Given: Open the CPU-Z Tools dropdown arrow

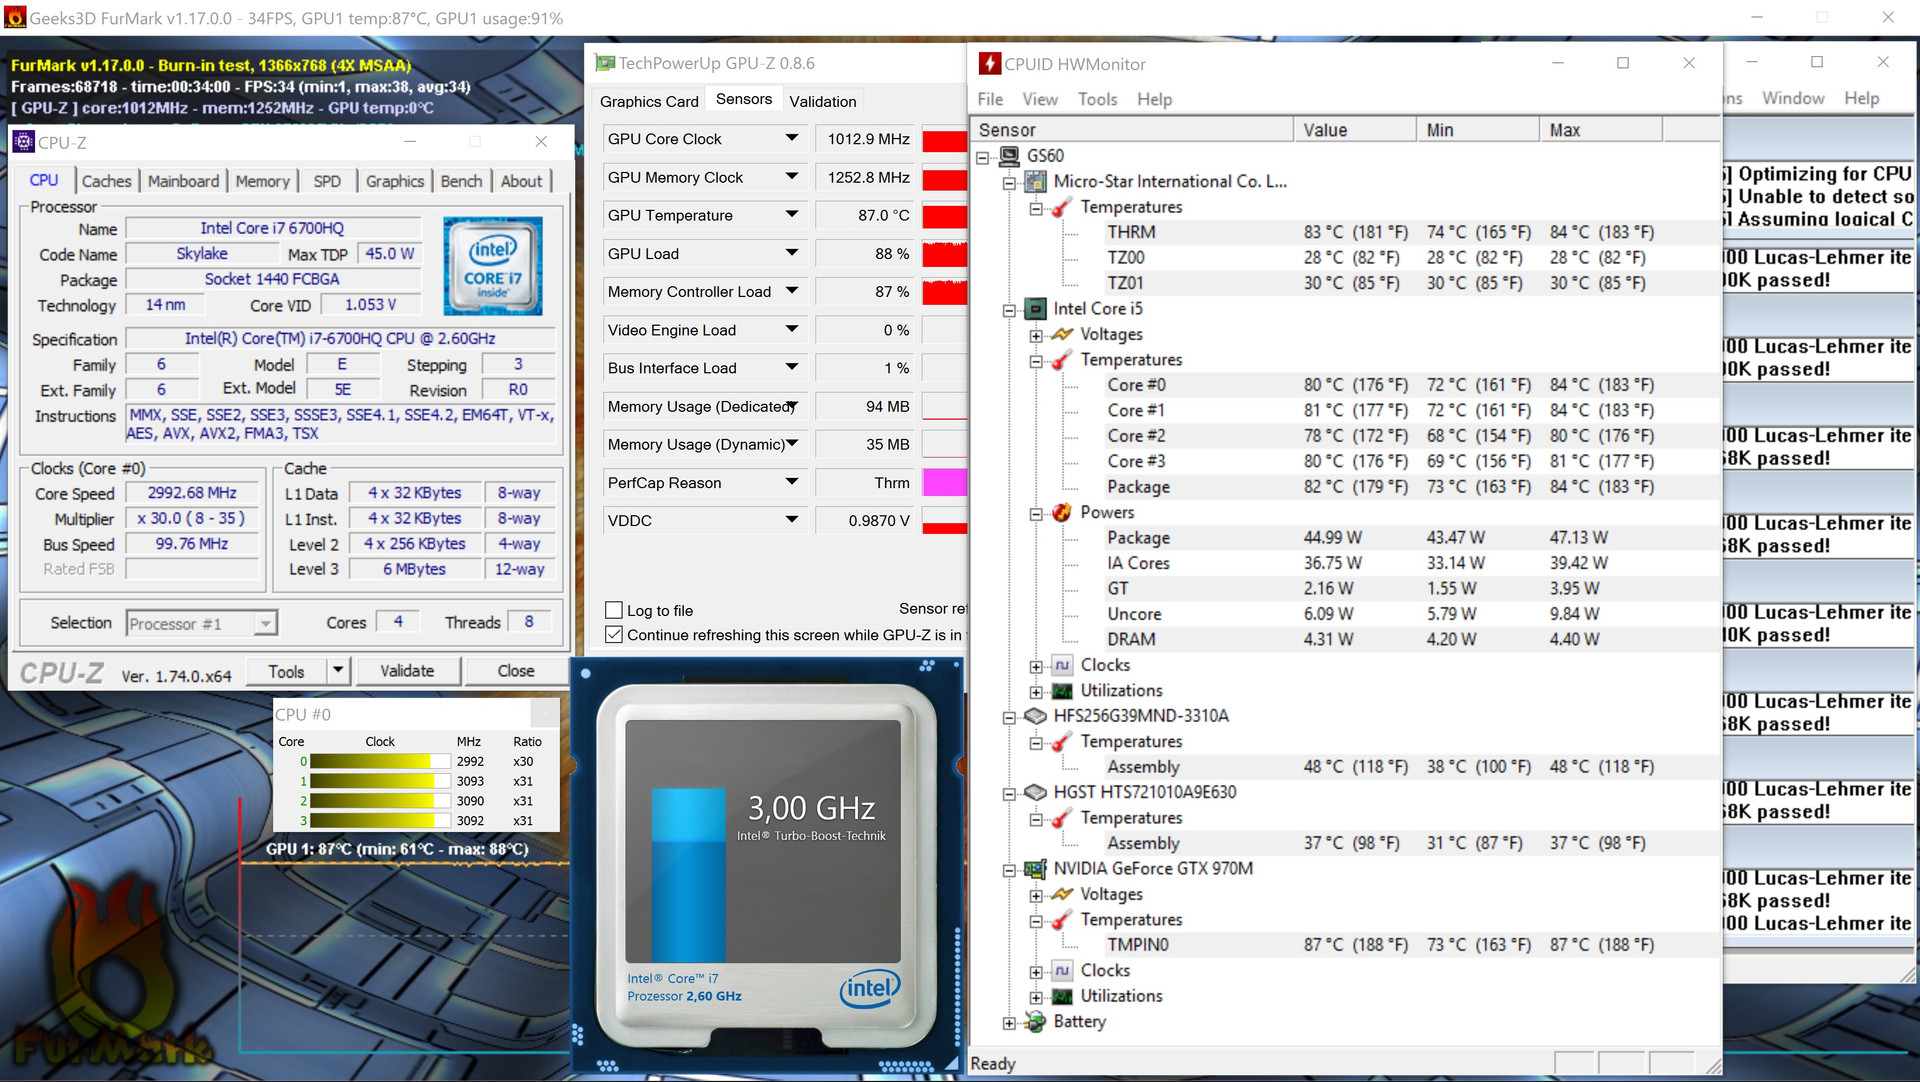Looking at the screenshot, I should click(338, 671).
